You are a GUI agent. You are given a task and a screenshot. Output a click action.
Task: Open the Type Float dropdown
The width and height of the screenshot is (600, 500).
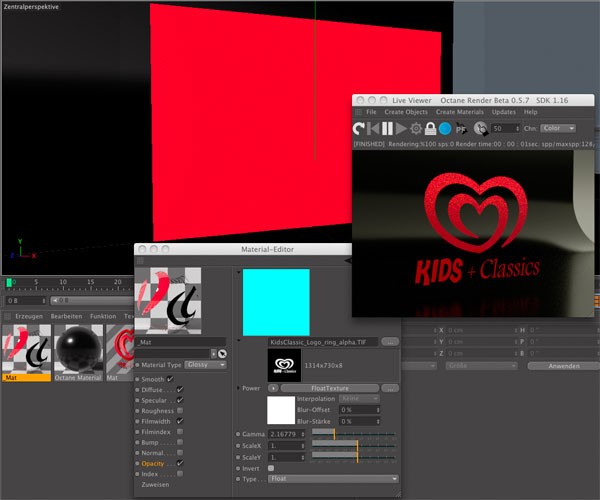click(333, 479)
